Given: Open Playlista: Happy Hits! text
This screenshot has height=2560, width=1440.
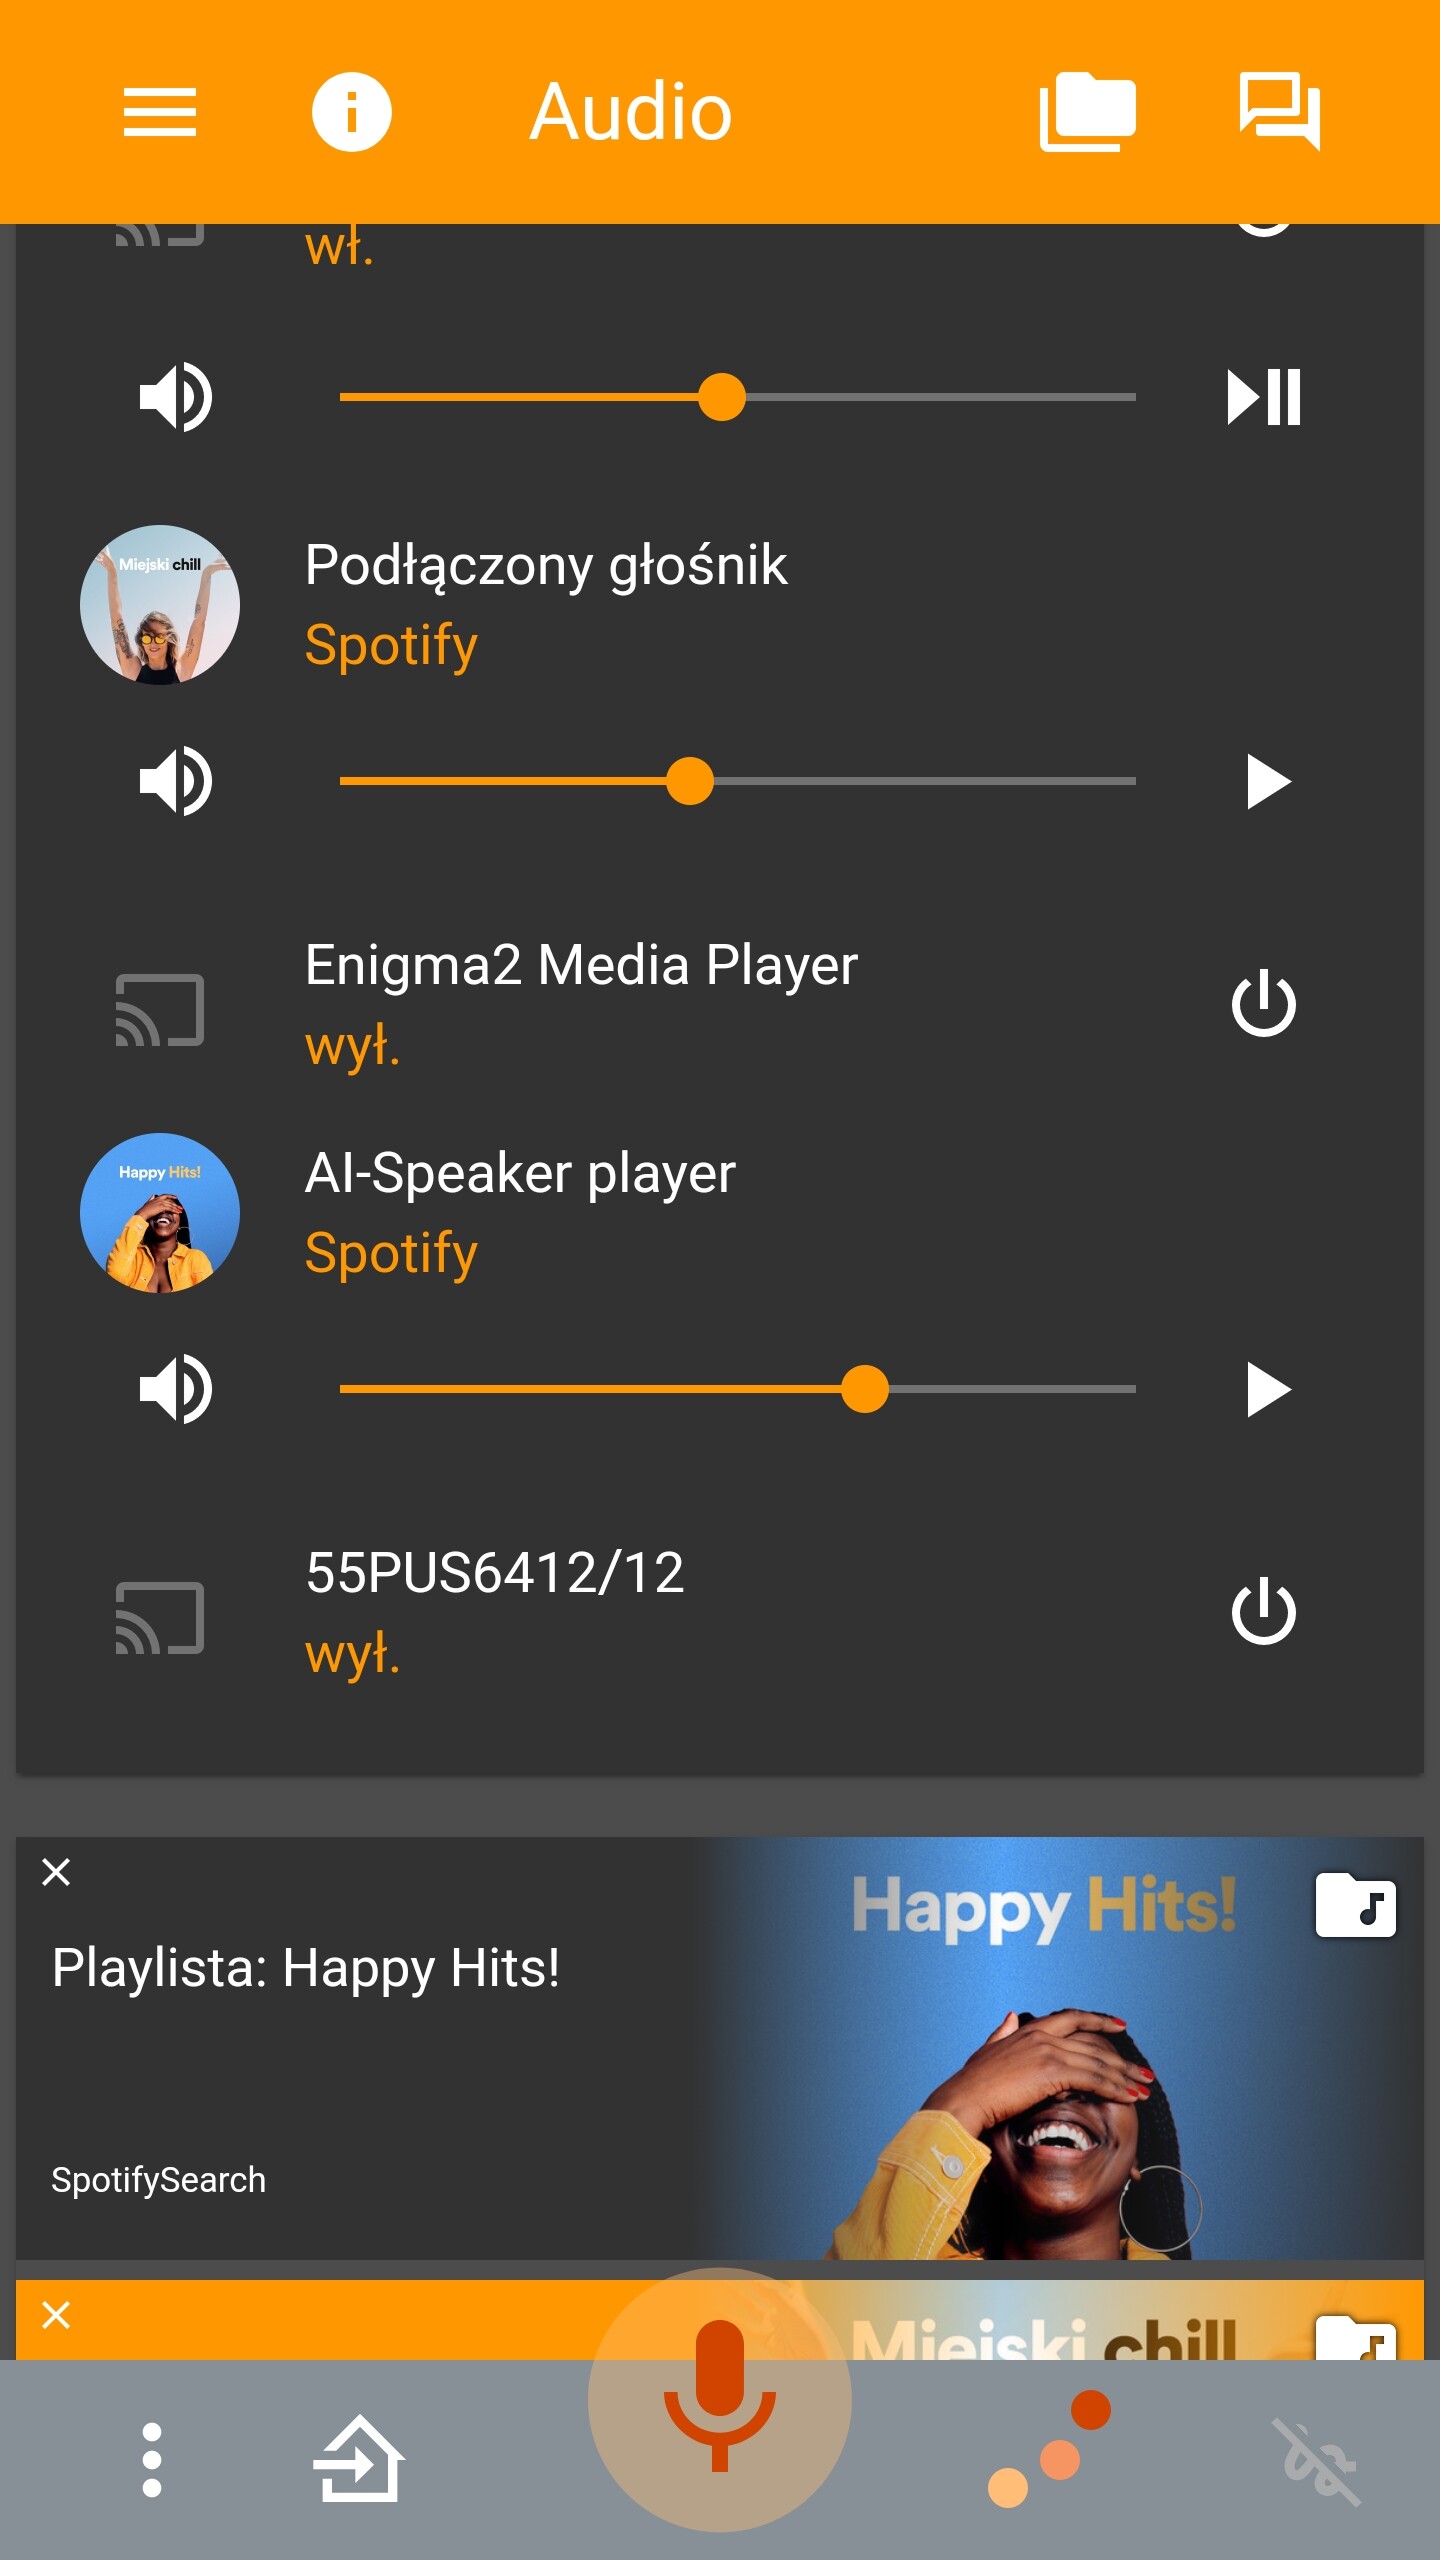Looking at the screenshot, I should pos(305,1968).
